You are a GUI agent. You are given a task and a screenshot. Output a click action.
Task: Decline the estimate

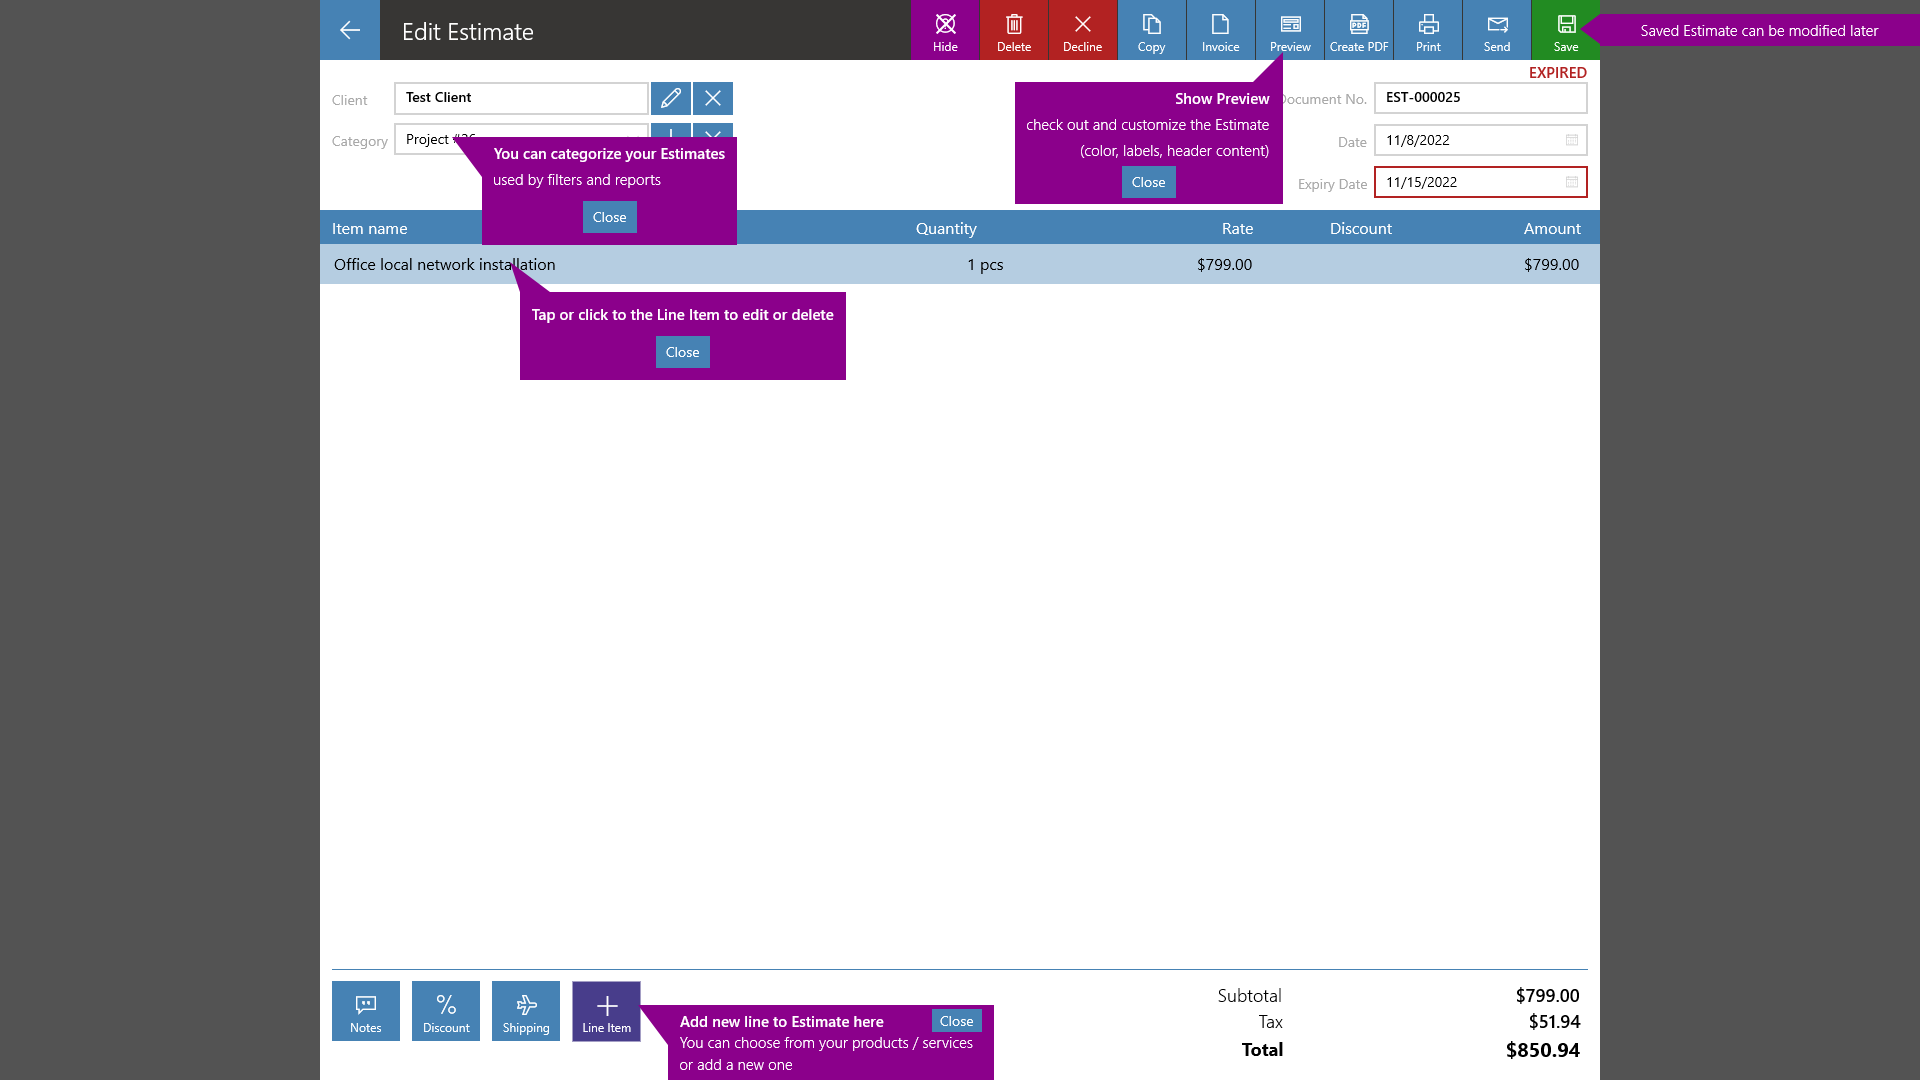pyautogui.click(x=1083, y=30)
